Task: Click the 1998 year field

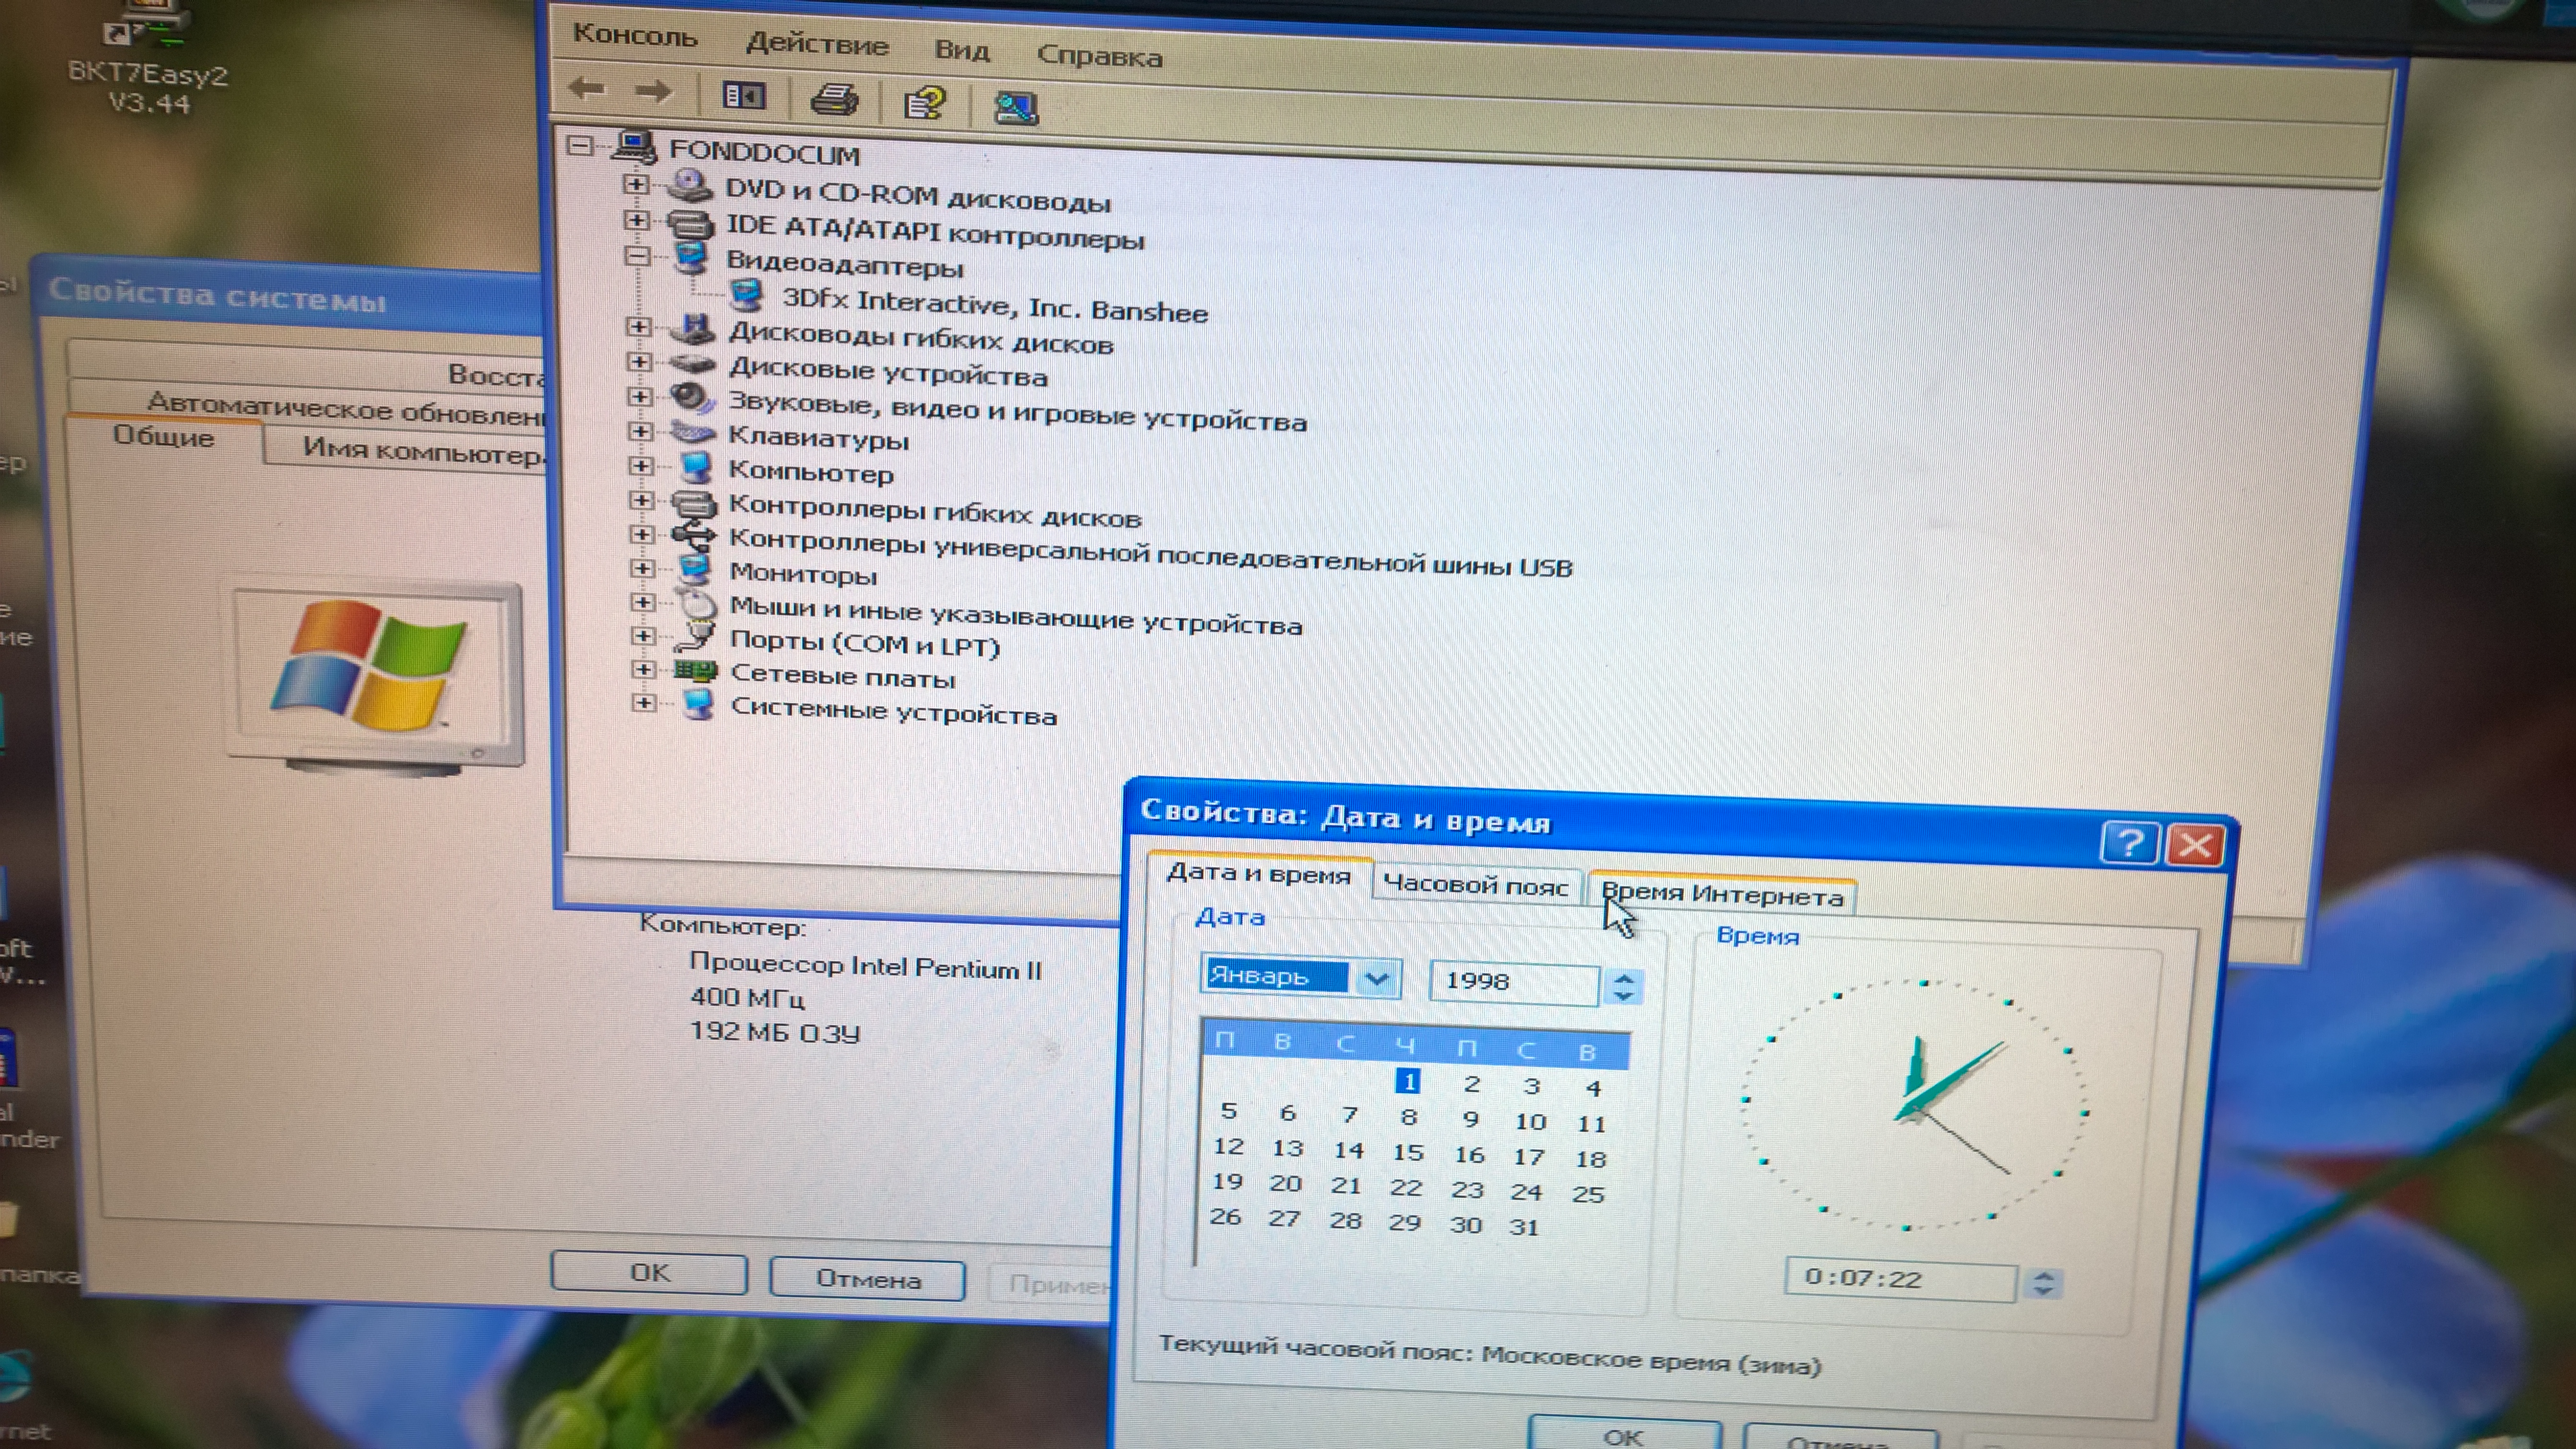Action: pyautogui.click(x=1514, y=982)
